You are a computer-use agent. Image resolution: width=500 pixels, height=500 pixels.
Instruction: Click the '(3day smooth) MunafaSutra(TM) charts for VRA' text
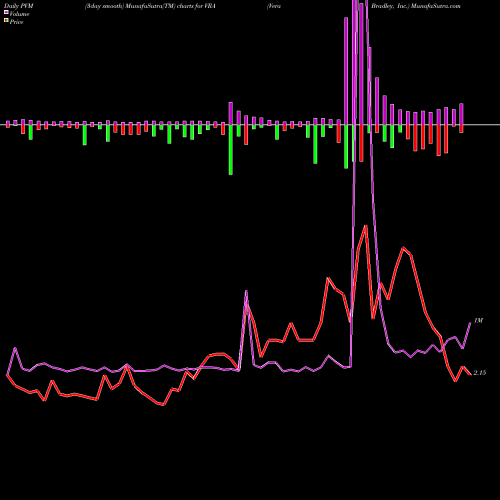150,6
